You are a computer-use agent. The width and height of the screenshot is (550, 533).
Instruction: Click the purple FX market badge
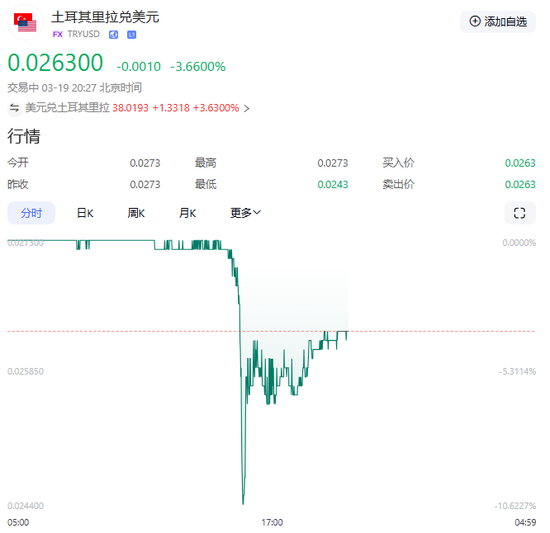pos(58,34)
